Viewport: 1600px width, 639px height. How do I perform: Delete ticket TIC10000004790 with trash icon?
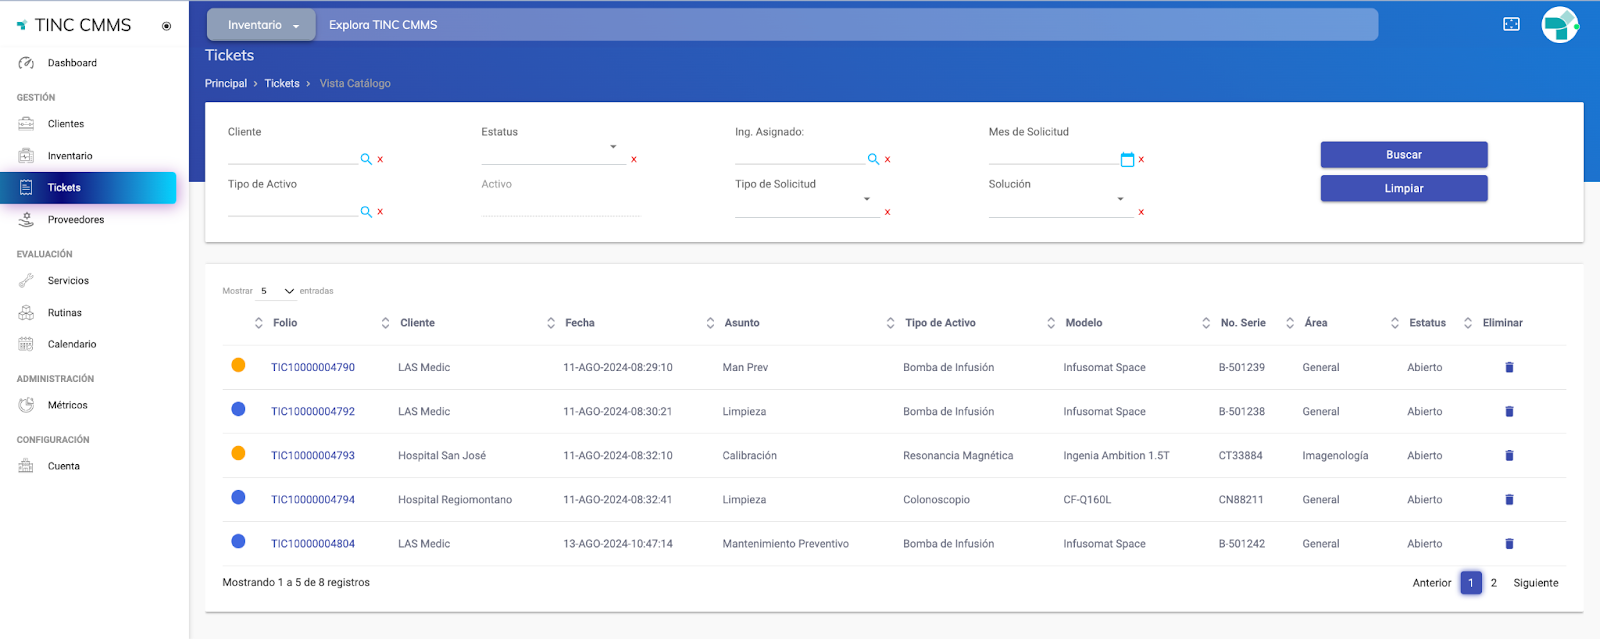coord(1509,368)
